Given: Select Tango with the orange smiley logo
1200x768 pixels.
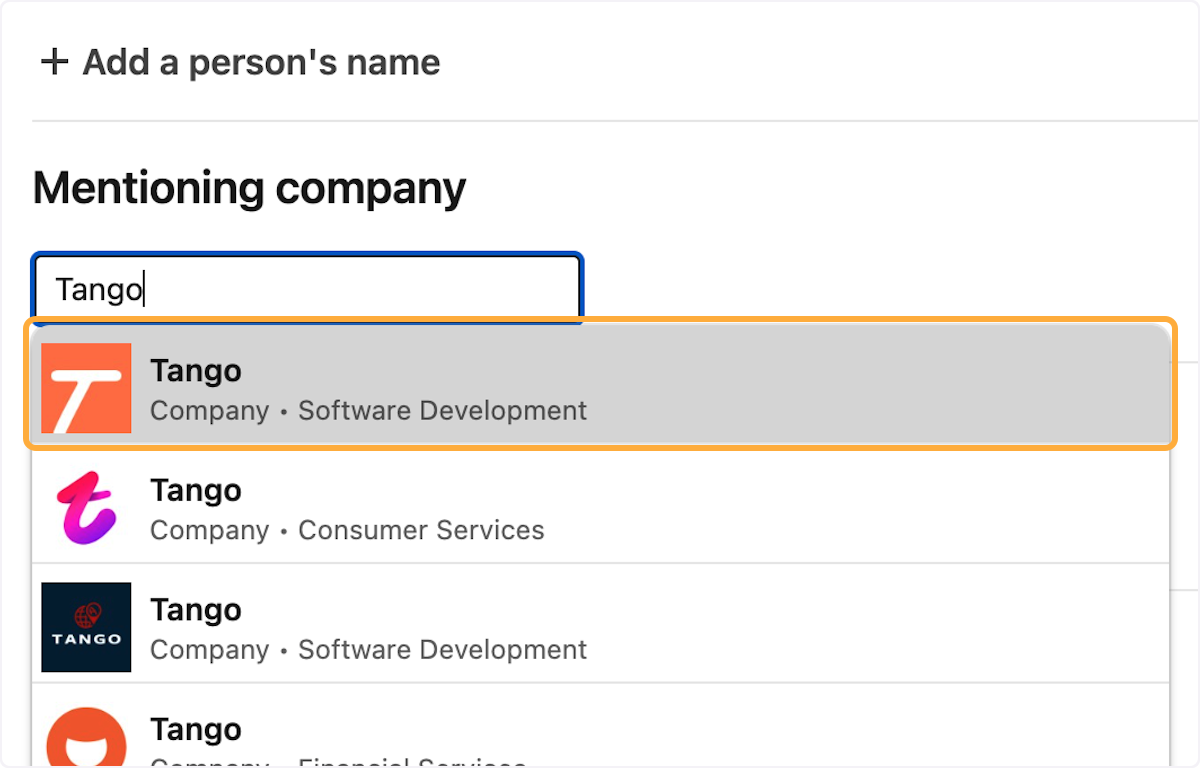Looking at the screenshot, I should pyautogui.click(x=600, y=727).
